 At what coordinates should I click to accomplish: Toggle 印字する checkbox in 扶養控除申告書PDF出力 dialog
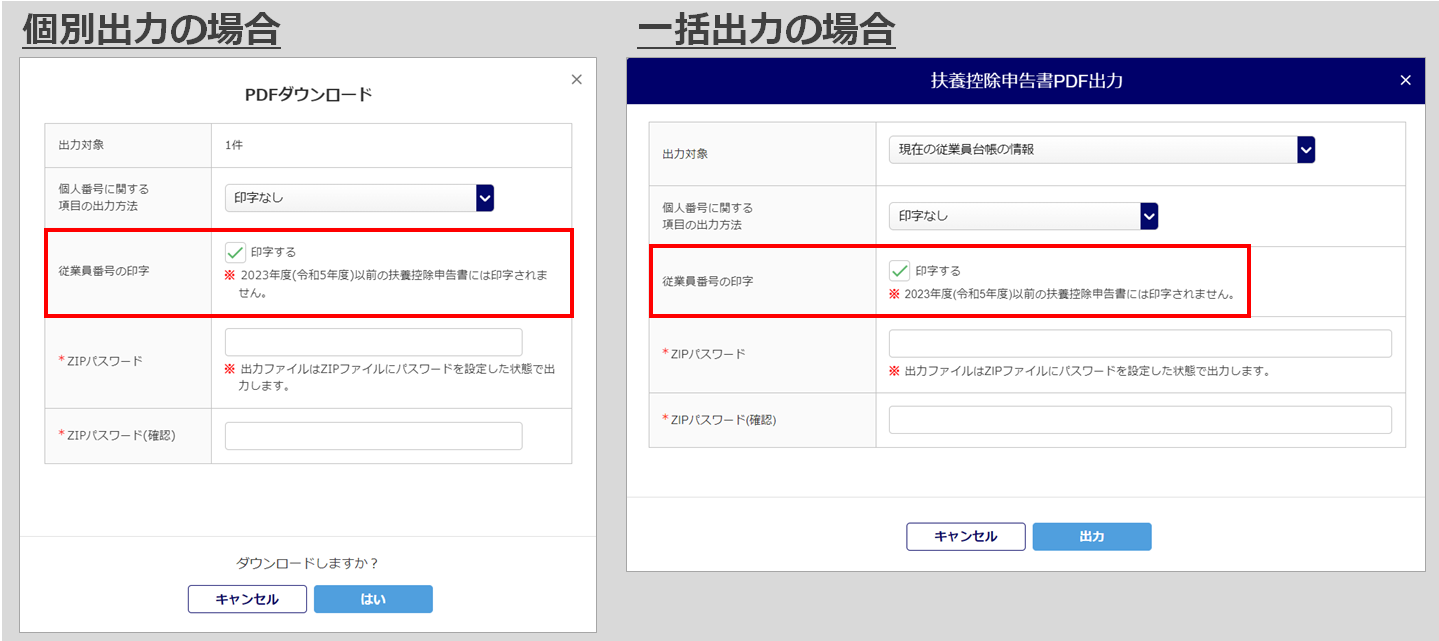(900, 271)
